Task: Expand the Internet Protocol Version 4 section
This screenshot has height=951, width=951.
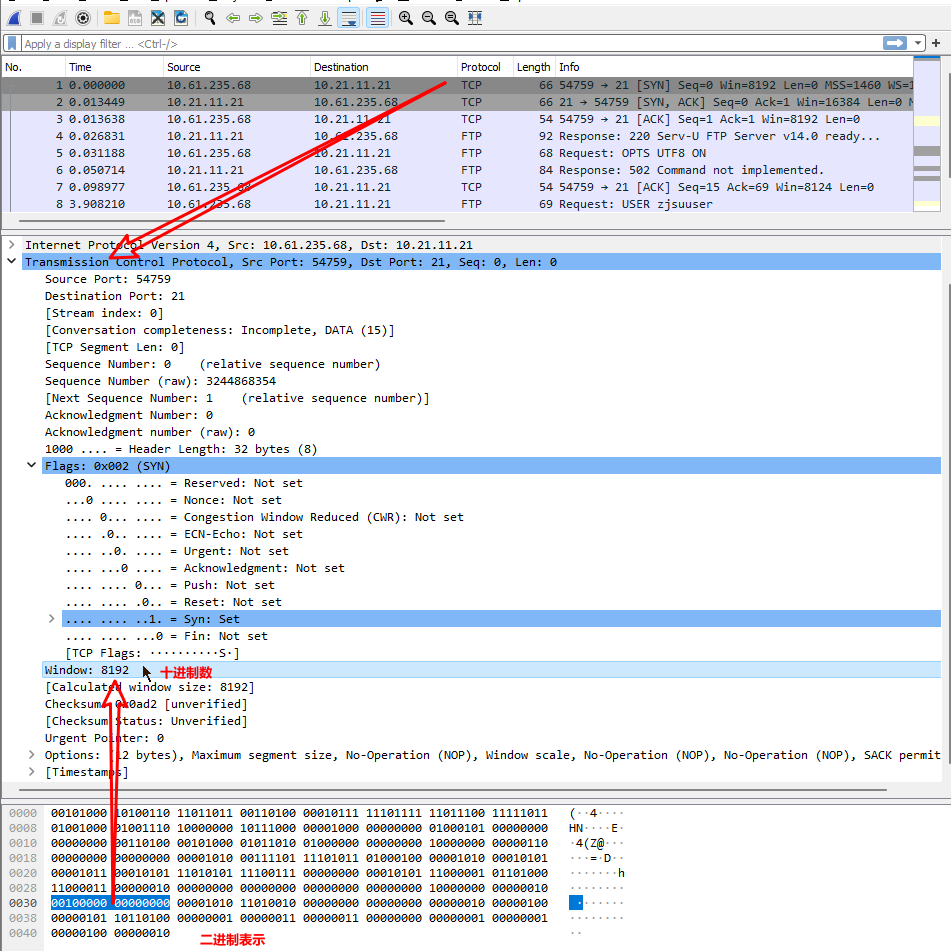Action: click(x=12, y=245)
